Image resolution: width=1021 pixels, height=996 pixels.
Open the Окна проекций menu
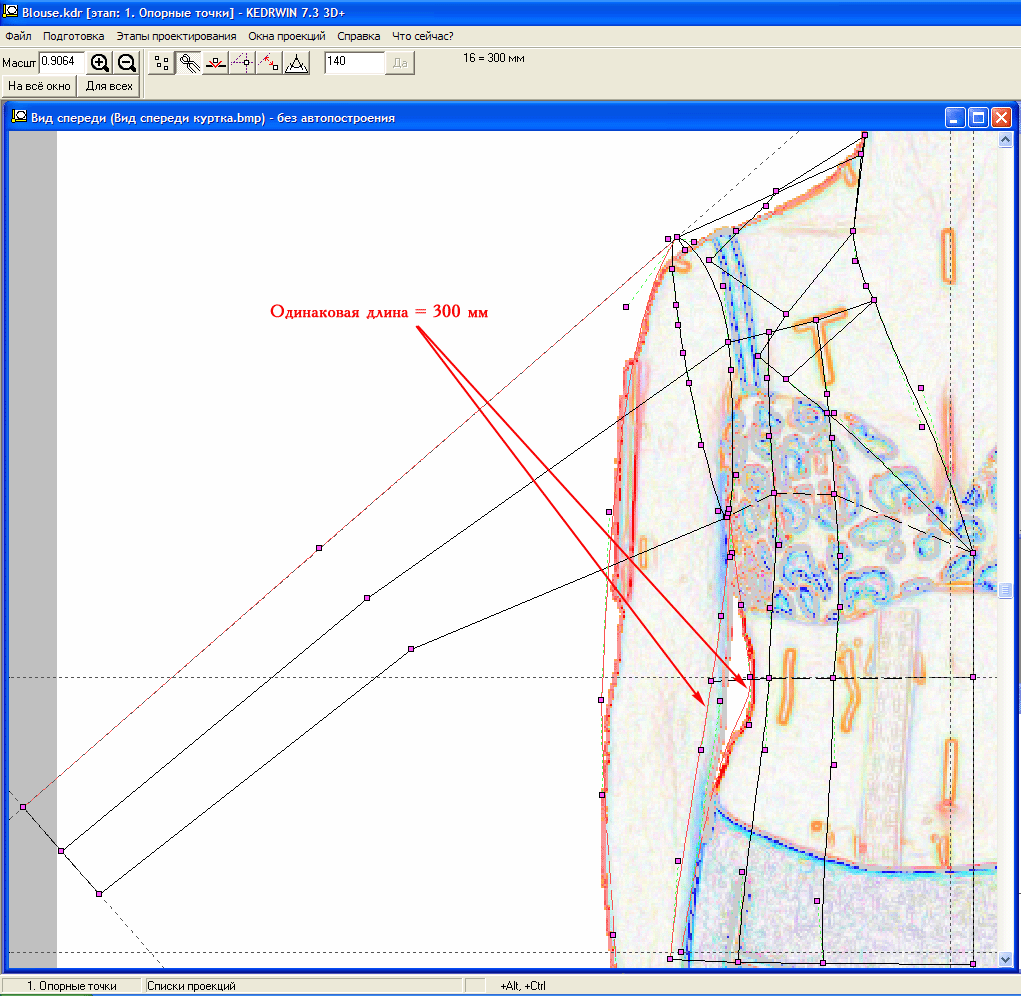coord(287,36)
